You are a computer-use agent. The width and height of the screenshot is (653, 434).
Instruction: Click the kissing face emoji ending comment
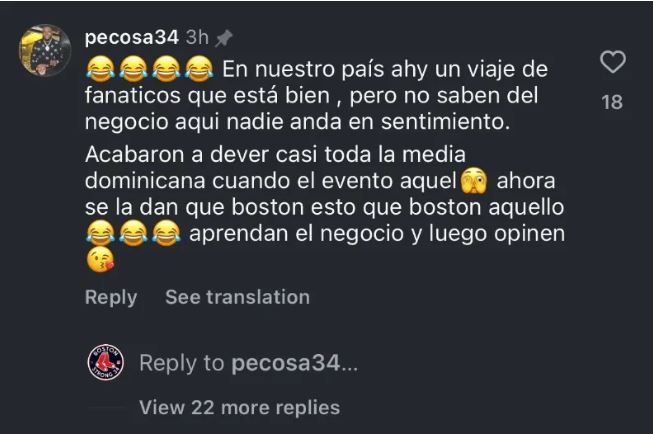100,259
